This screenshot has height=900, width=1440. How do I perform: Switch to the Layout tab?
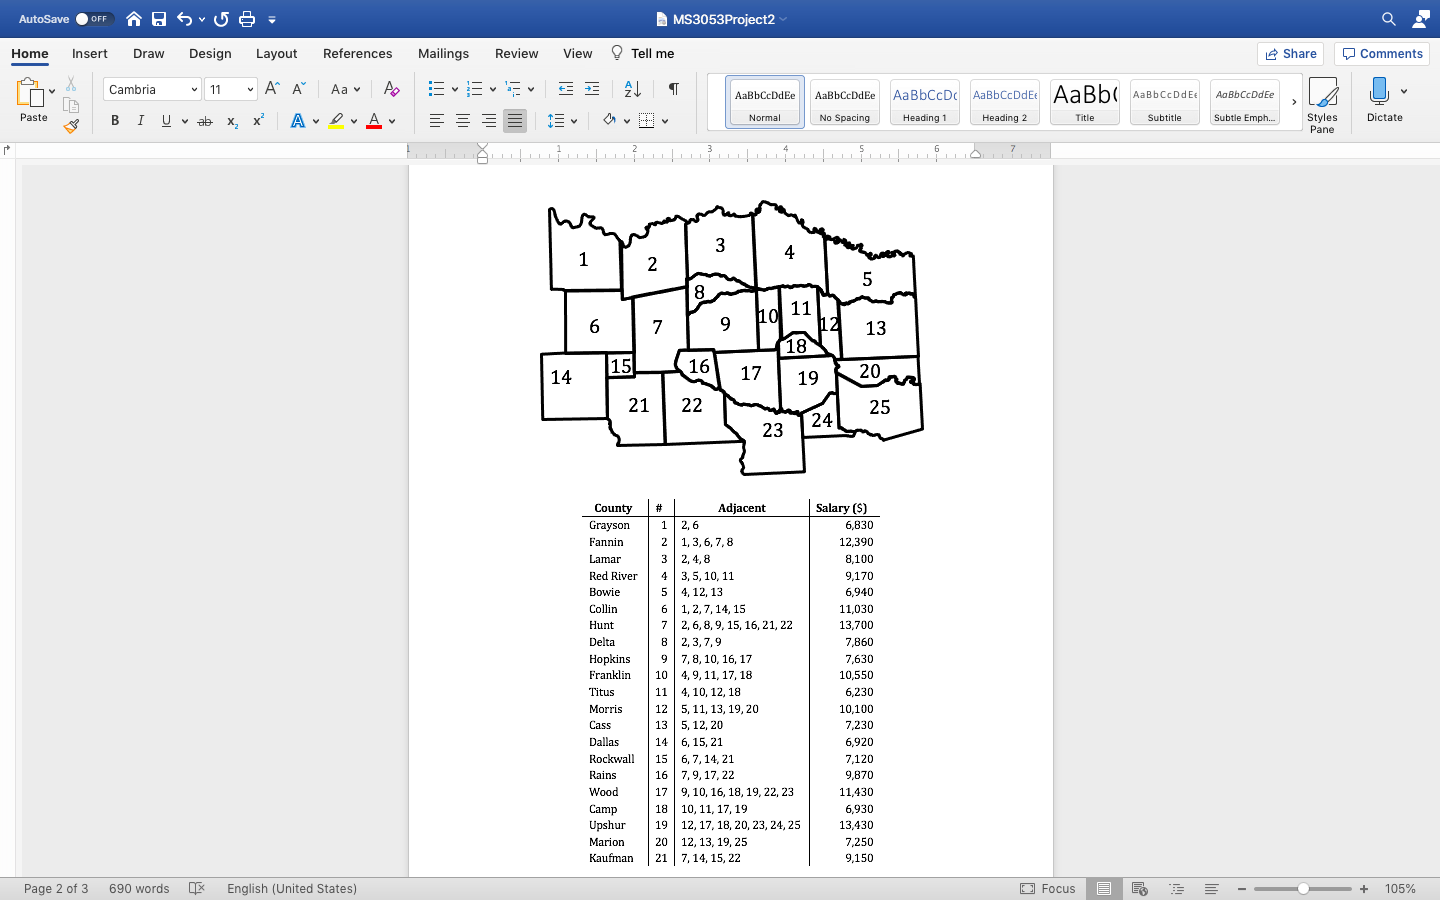276,54
